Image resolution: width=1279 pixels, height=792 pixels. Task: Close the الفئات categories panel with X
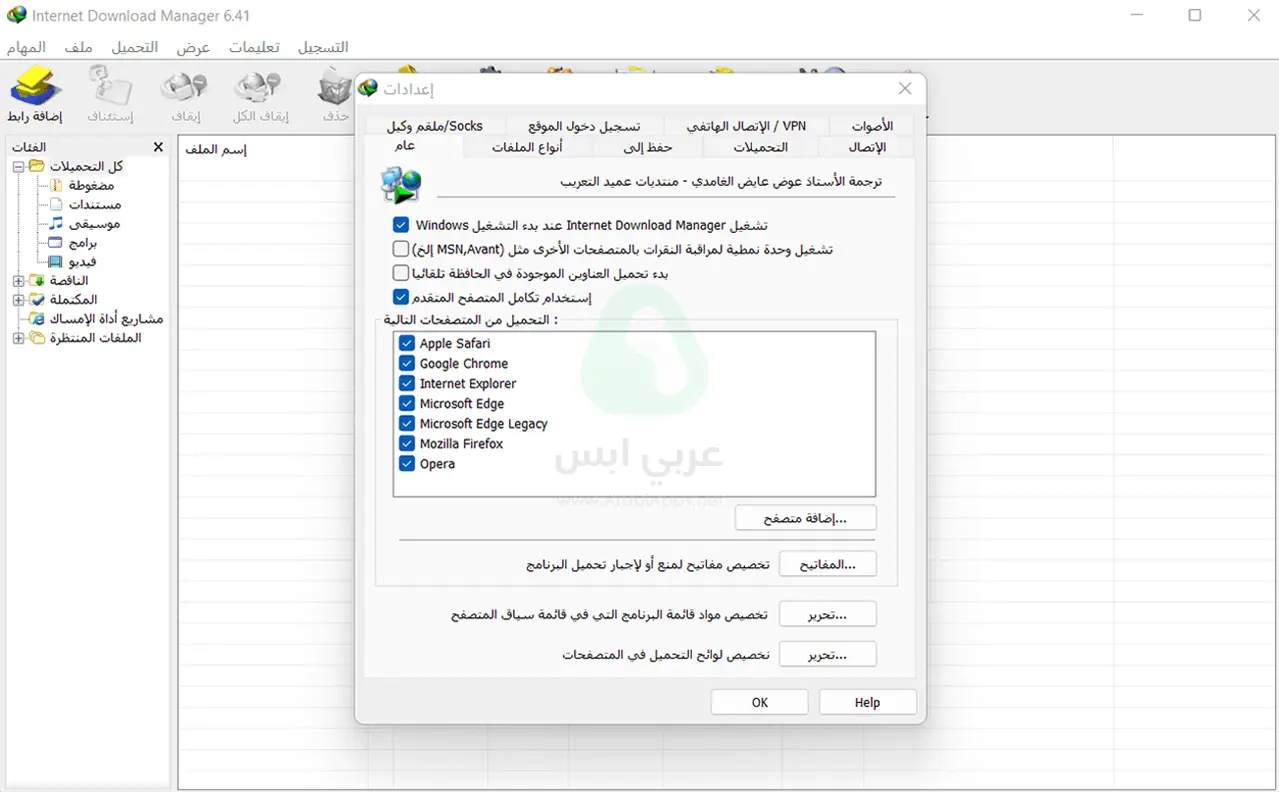[x=158, y=147]
